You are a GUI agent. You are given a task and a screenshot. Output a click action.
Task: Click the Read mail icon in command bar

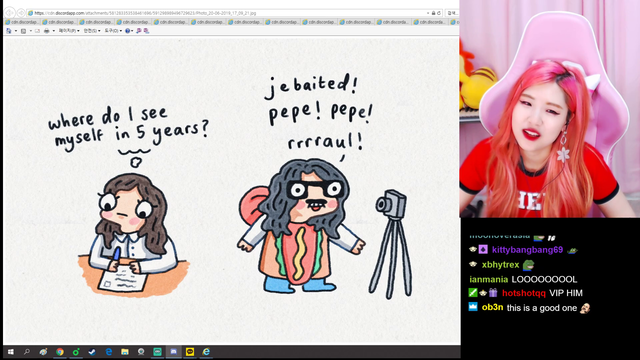coord(37,31)
